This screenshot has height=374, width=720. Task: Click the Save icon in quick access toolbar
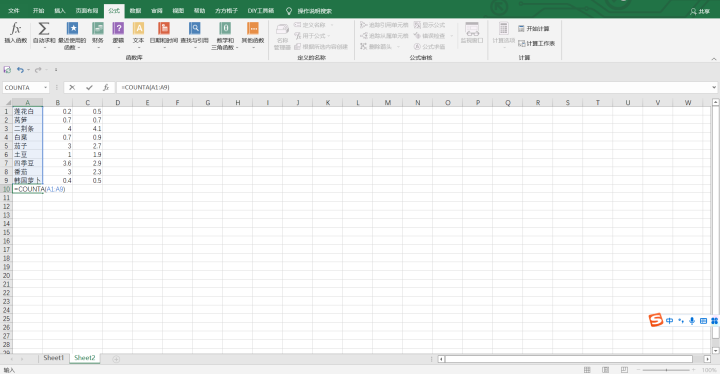pos(7,70)
